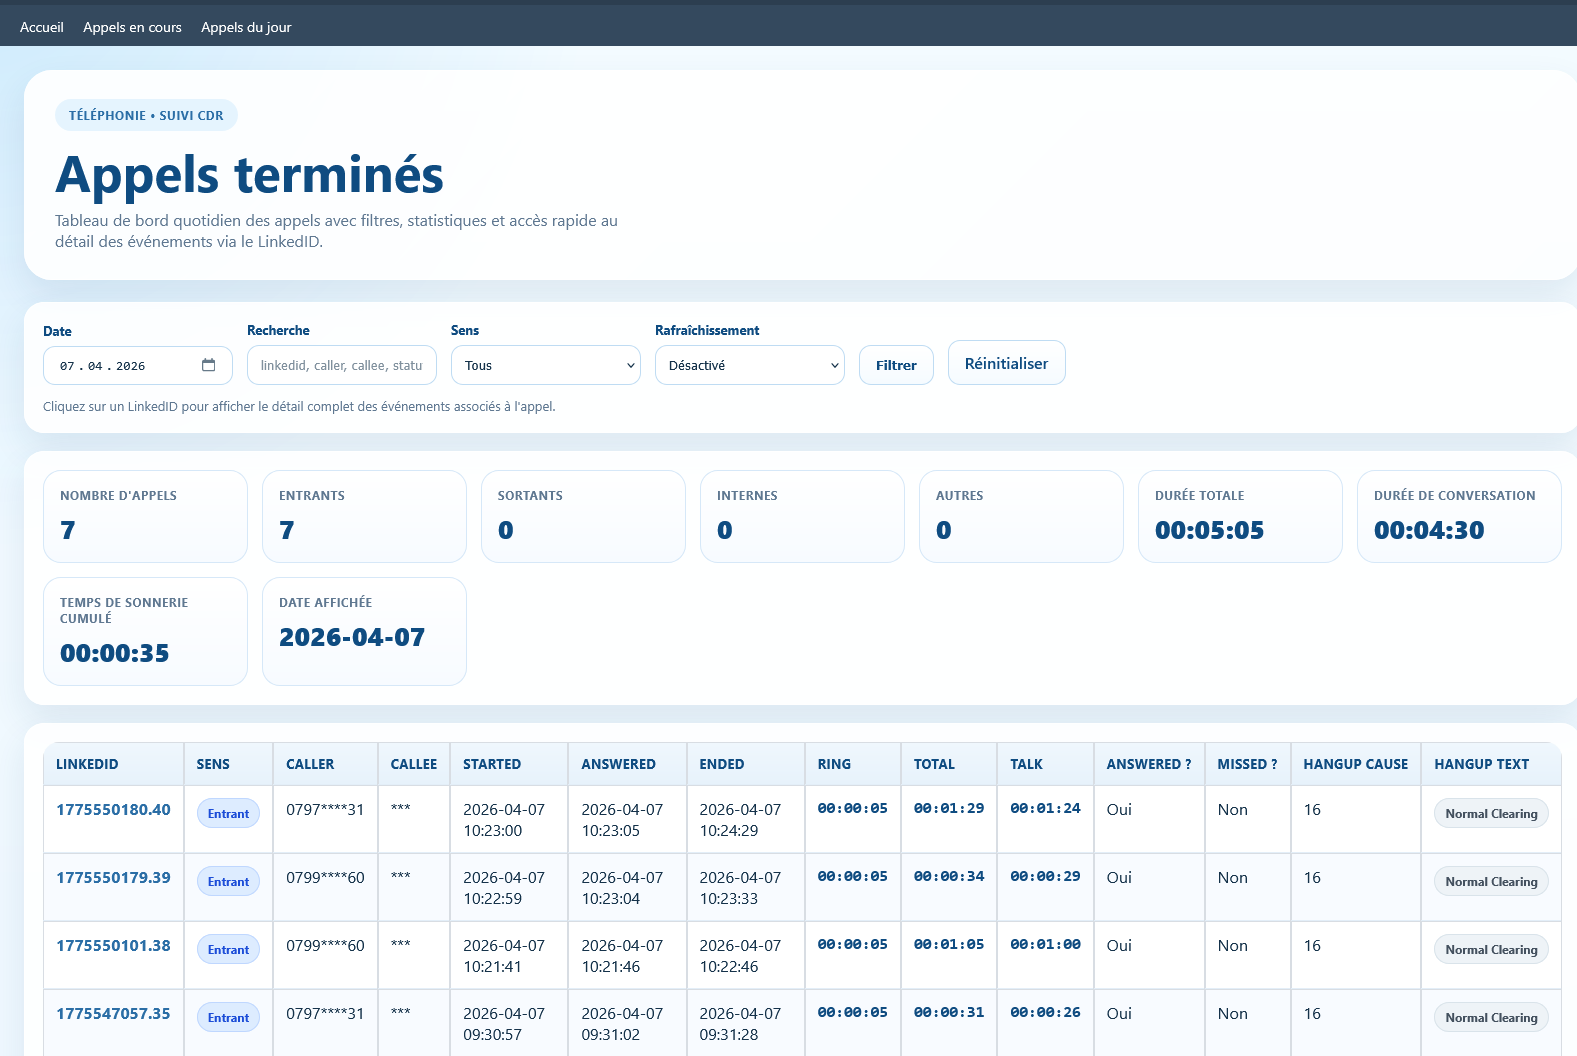Screen dimensions: 1577x1056
Task: Click the Entrants stat card
Action: point(364,516)
